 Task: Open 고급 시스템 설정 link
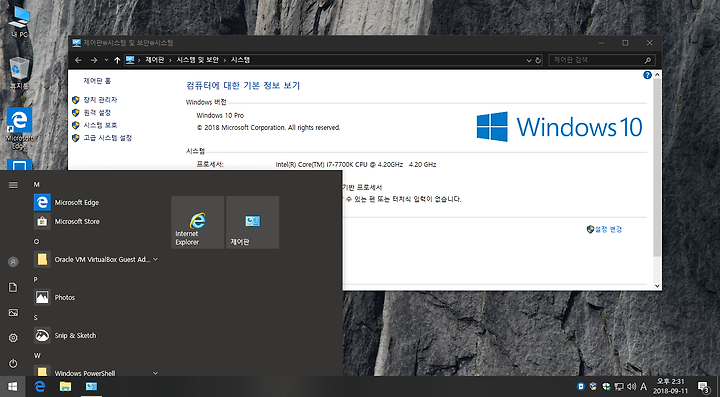108,138
